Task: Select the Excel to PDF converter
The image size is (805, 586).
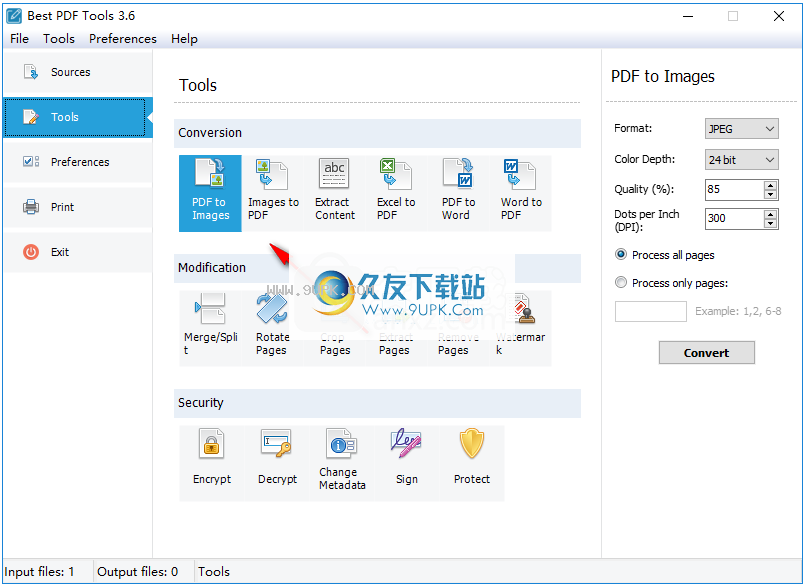Action: (396, 193)
